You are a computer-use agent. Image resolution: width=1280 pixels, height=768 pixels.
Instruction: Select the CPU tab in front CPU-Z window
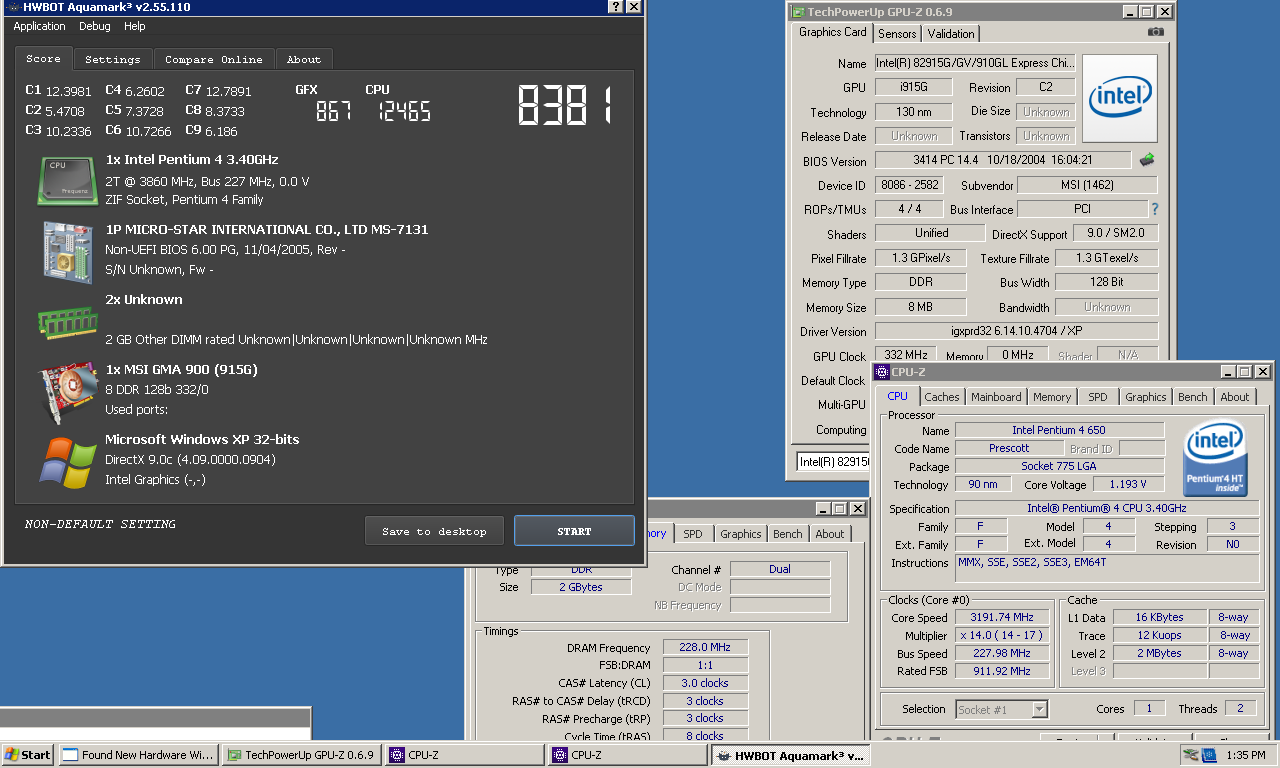(x=898, y=396)
